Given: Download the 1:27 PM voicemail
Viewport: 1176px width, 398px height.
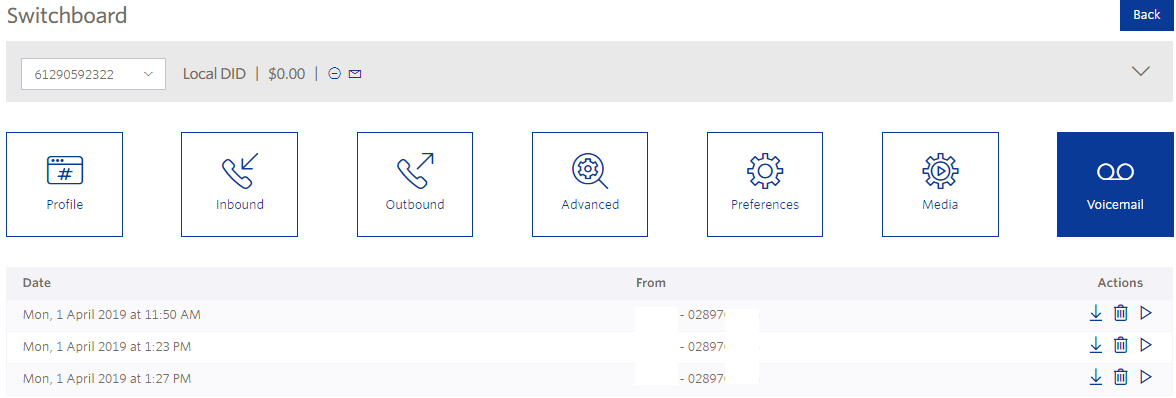Looking at the screenshot, I should click(x=1096, y=377).
